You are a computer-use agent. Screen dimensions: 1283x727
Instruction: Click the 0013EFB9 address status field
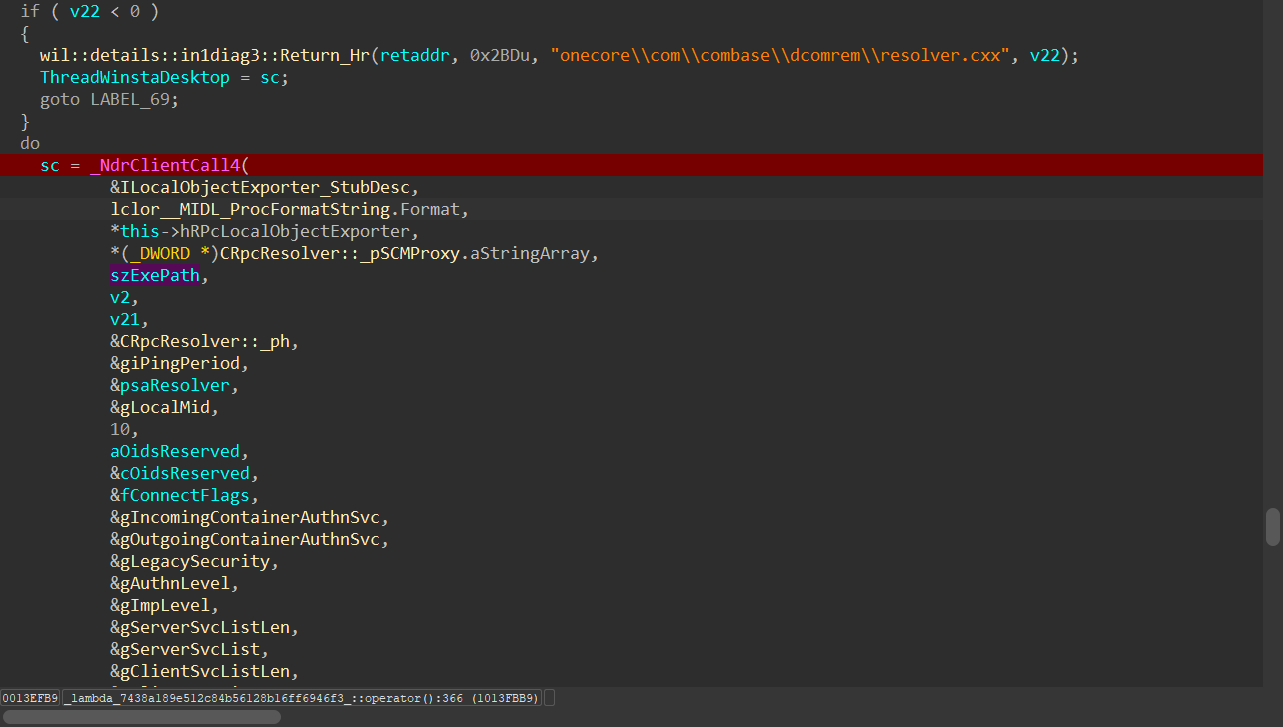coord(30,697)
